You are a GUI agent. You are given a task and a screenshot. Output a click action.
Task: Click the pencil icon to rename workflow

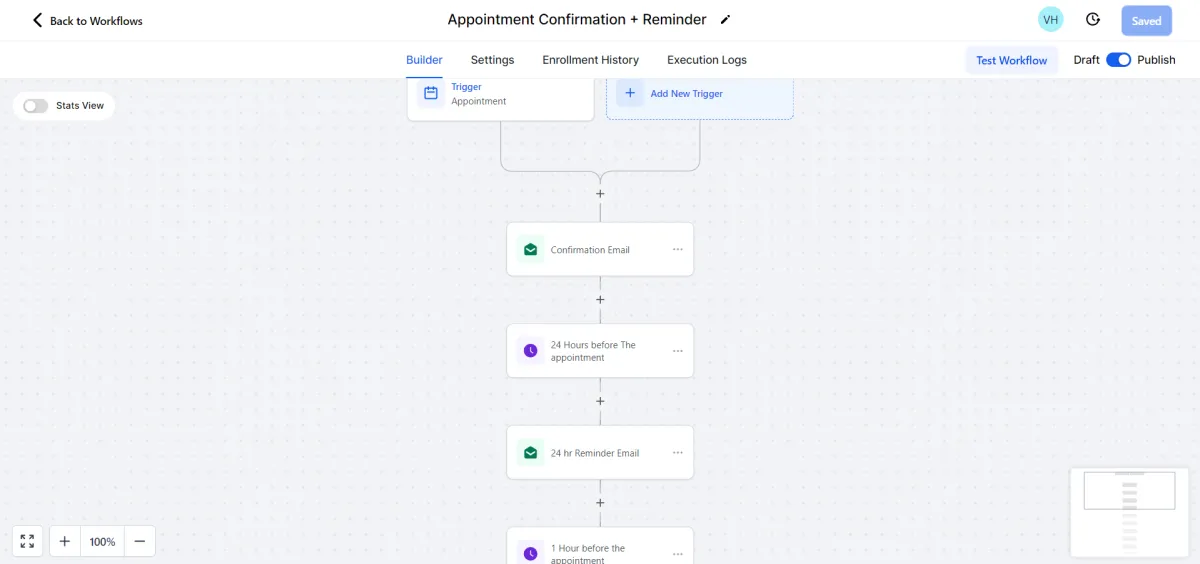726,20
